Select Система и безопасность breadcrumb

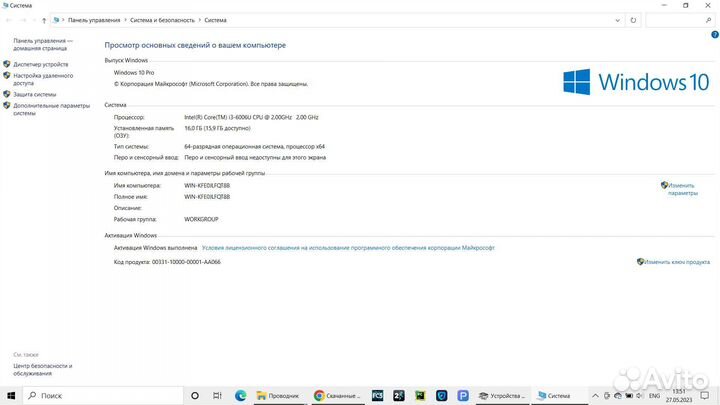pyautogui.click(x=162, y=20)
